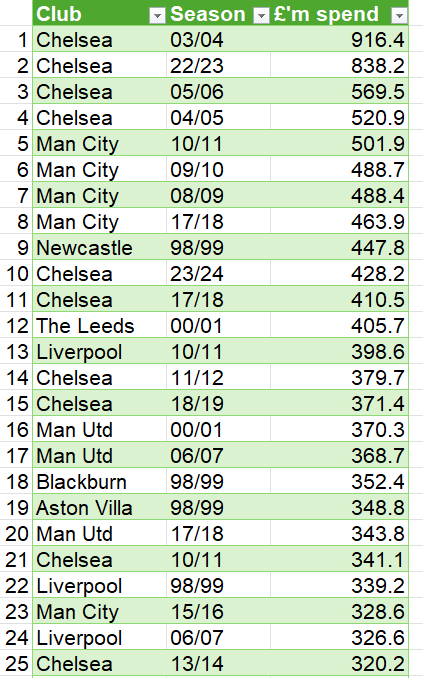Open the £'m spend filter dropdown
This screenshot has height=678, width=423.
399,16
